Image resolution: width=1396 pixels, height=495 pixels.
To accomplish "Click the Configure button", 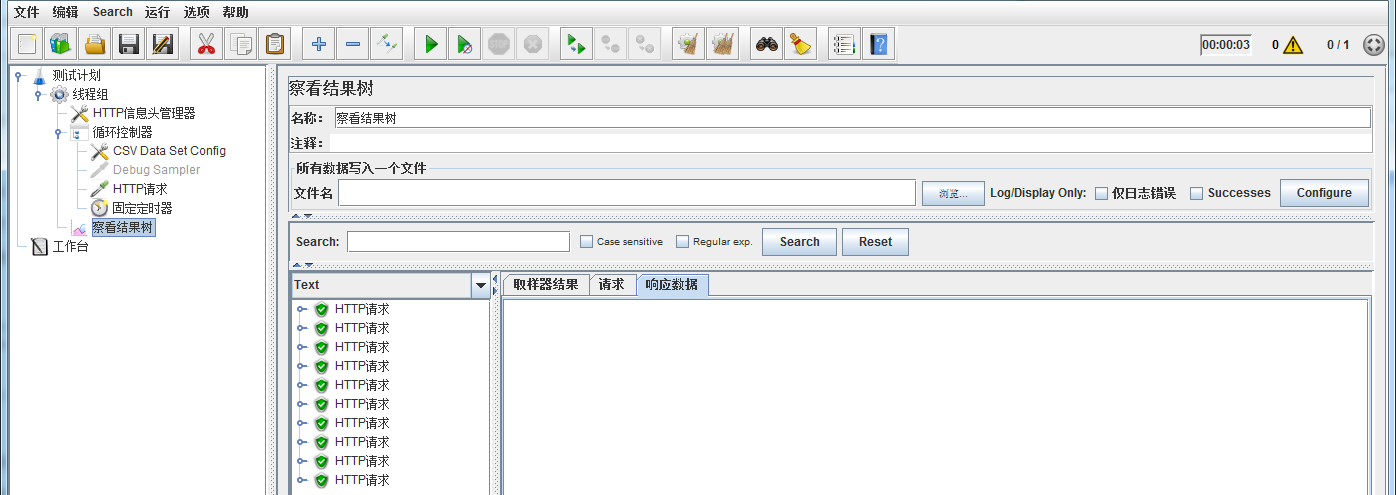I will coord(1323,193).
